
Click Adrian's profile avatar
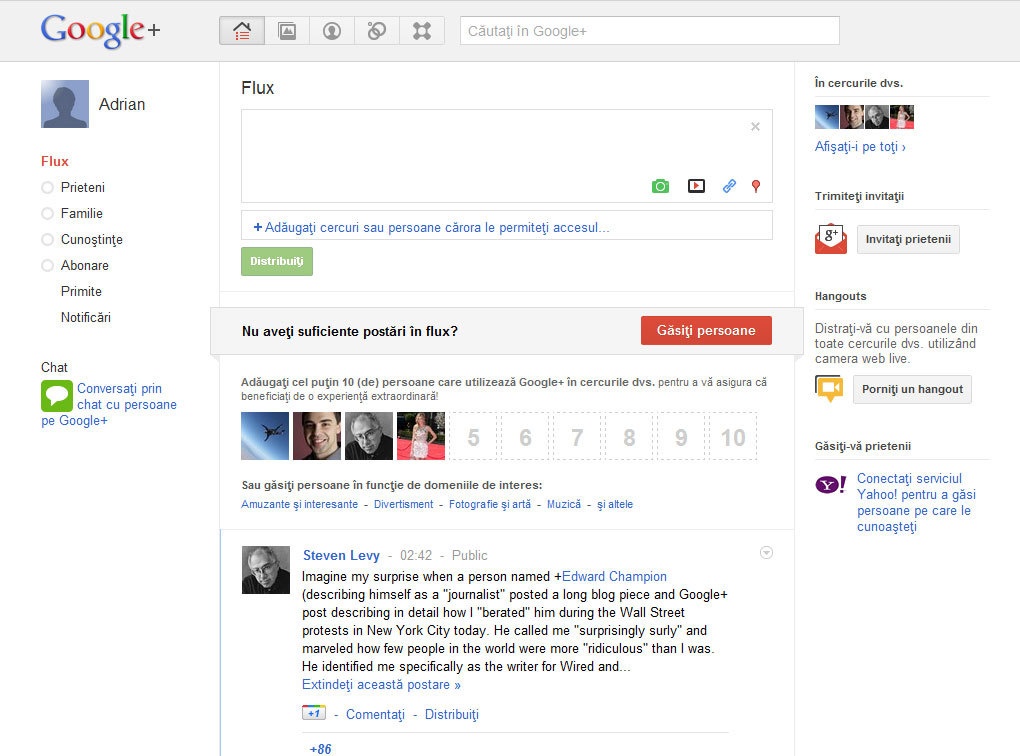[x=65, y=104]
